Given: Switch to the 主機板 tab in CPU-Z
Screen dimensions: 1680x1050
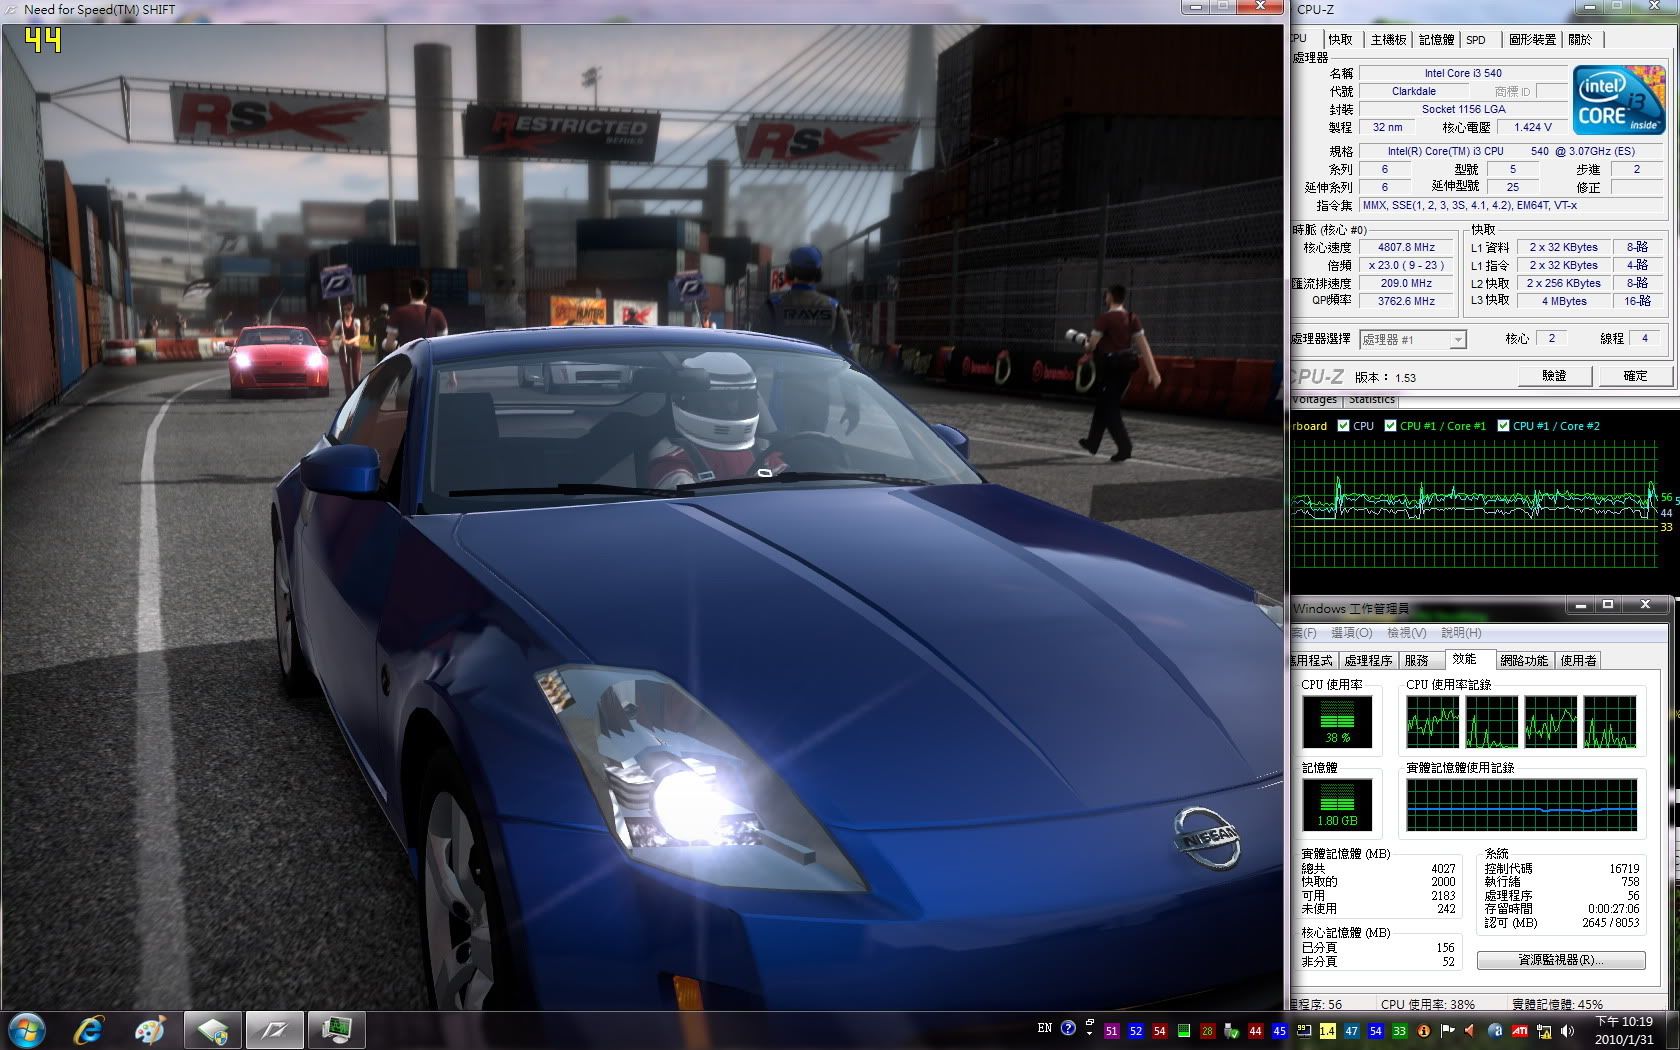Looking at the screenshot, I should pos(1388,40).
